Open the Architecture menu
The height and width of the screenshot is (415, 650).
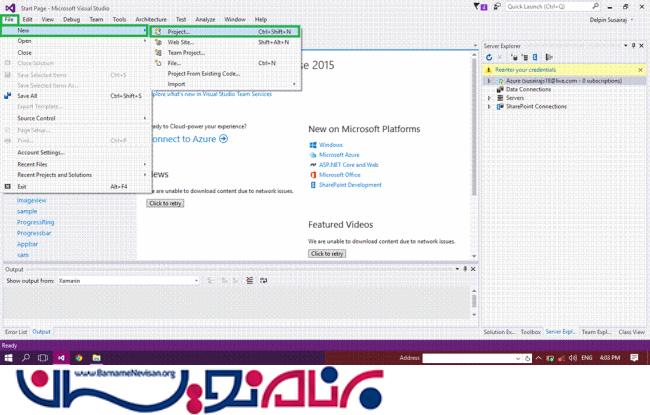(x=151, y=19)
